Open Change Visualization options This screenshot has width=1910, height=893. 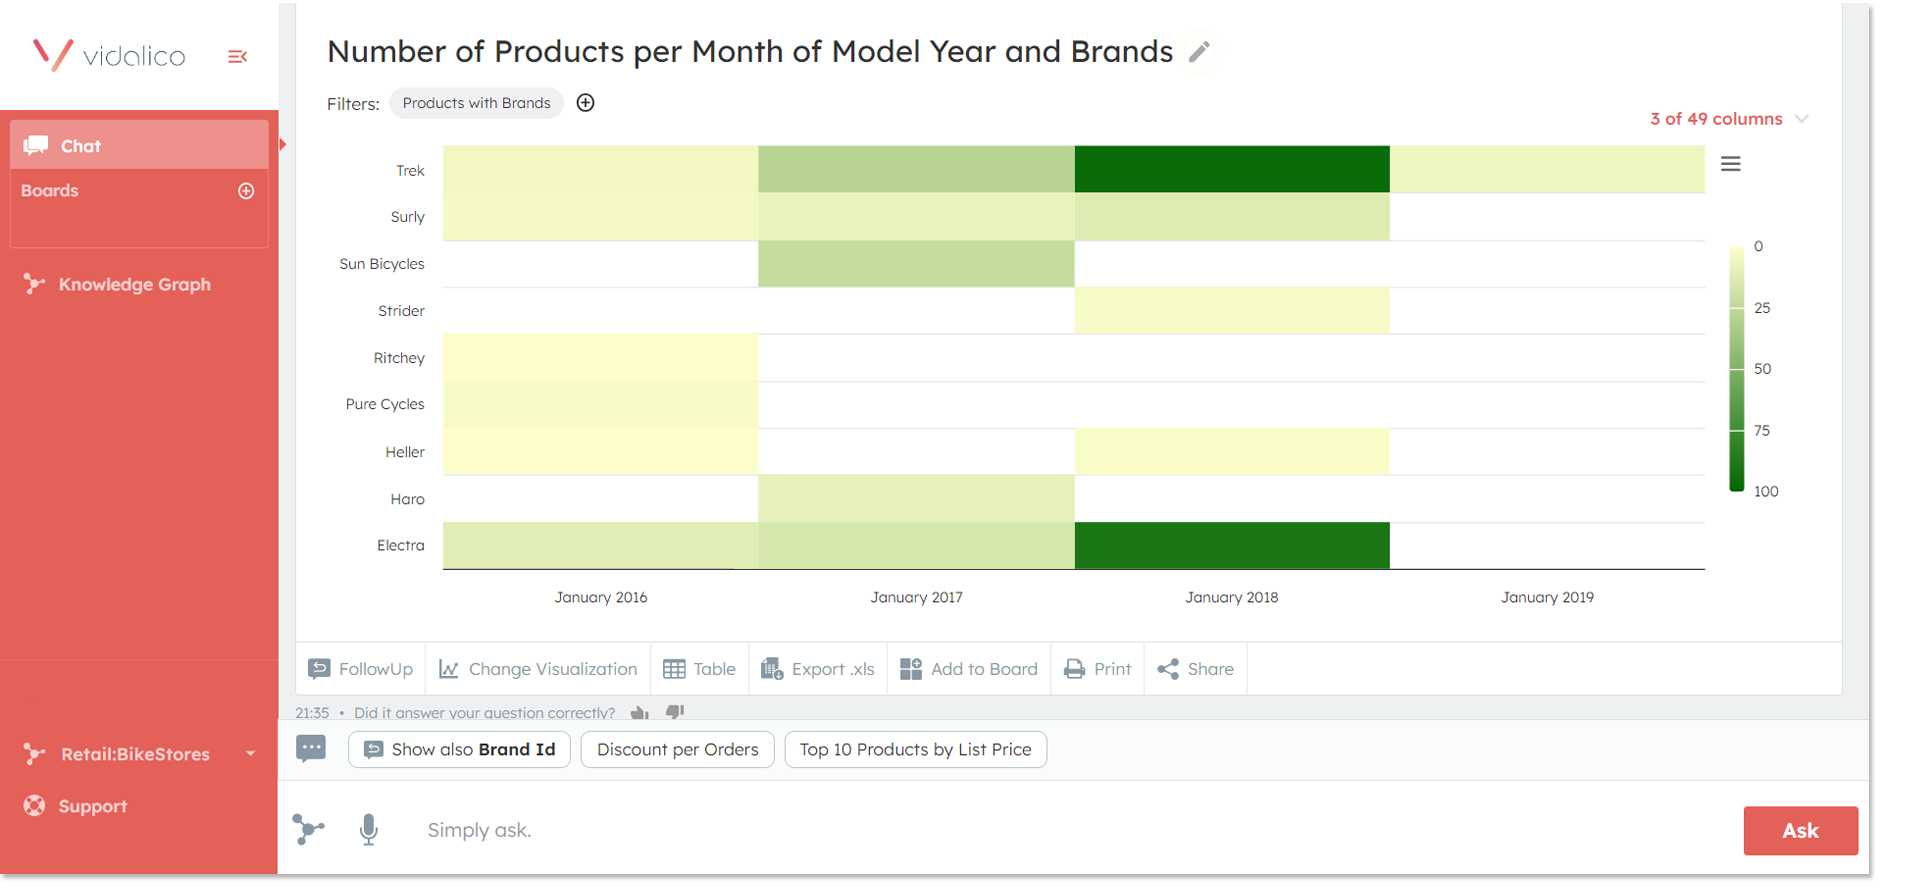point(538,669)
